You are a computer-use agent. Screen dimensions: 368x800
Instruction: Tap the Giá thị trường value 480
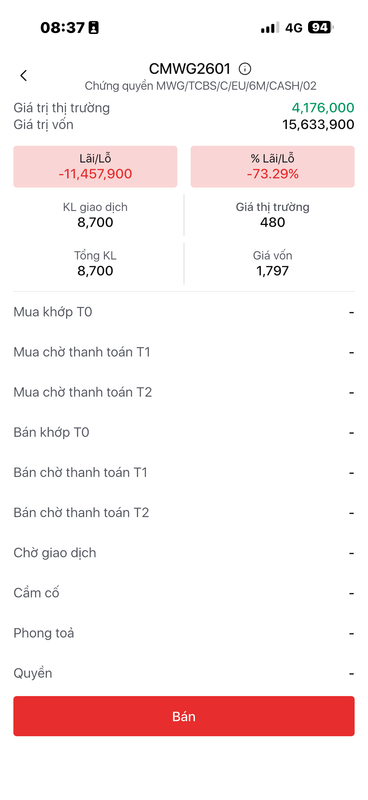(273, 222)
